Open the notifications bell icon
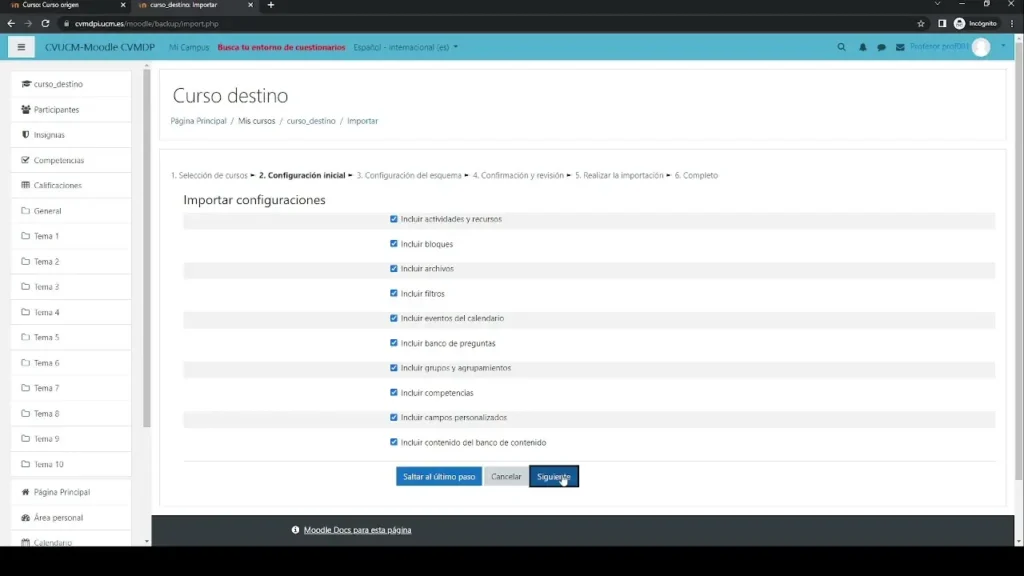The image size is (1024, 576). pos(863,47)
